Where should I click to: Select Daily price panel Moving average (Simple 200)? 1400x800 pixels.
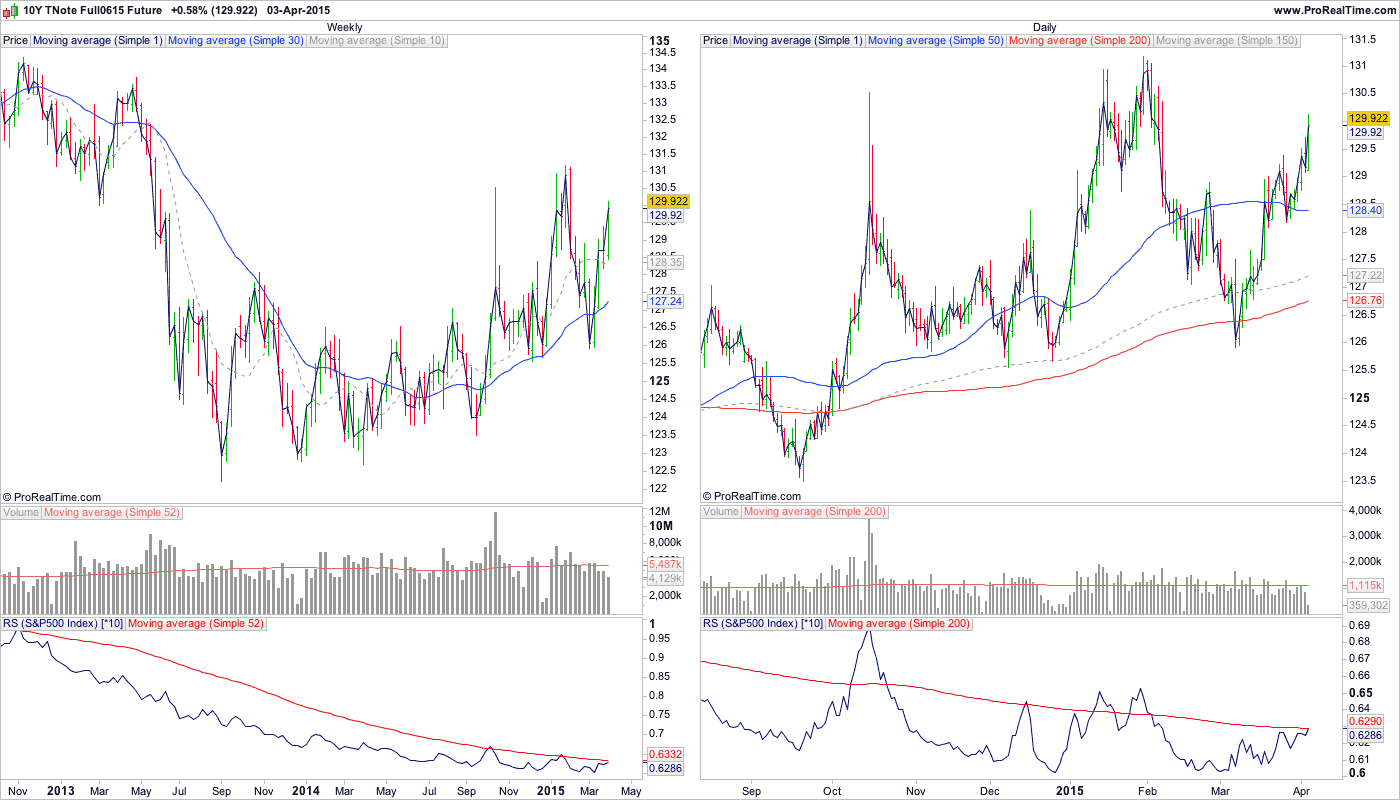click(1080, 41)
